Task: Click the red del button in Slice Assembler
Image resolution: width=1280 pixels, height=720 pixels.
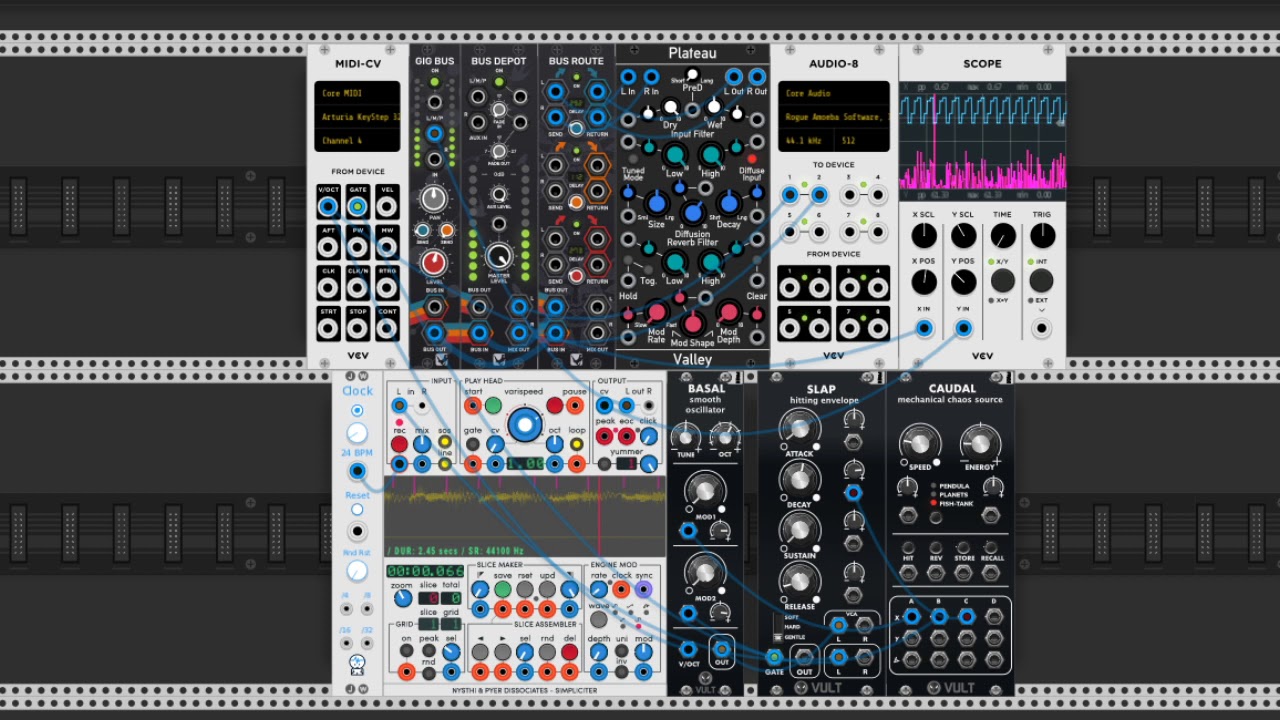Action: (x=569, y=652)
